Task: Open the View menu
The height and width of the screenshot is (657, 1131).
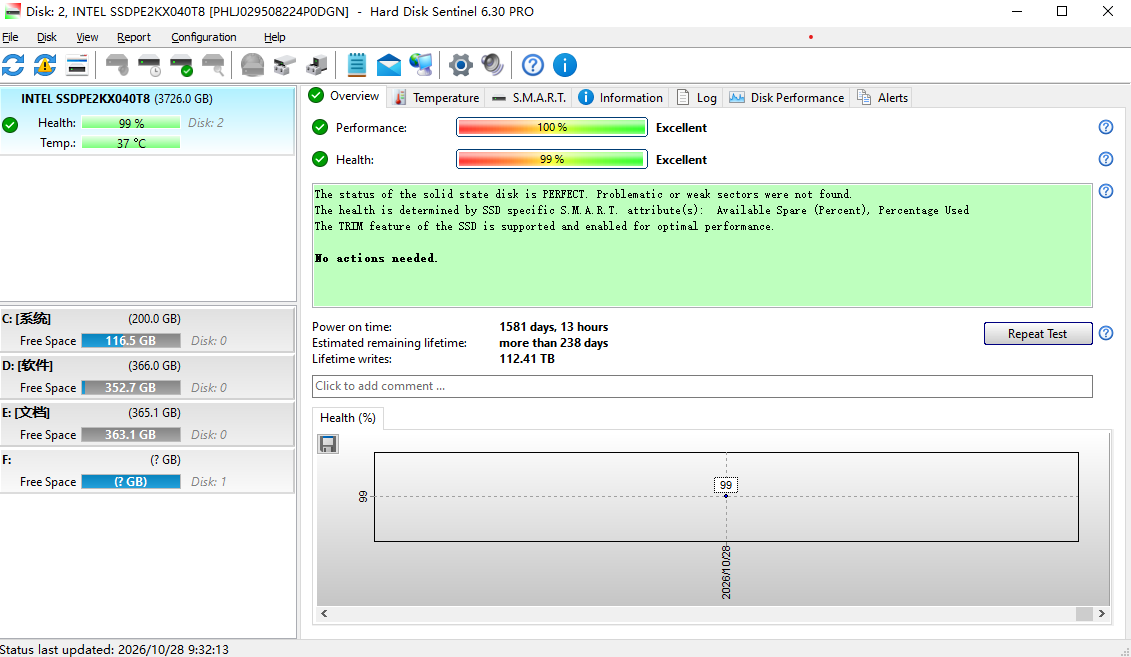Action: point(87,37)
